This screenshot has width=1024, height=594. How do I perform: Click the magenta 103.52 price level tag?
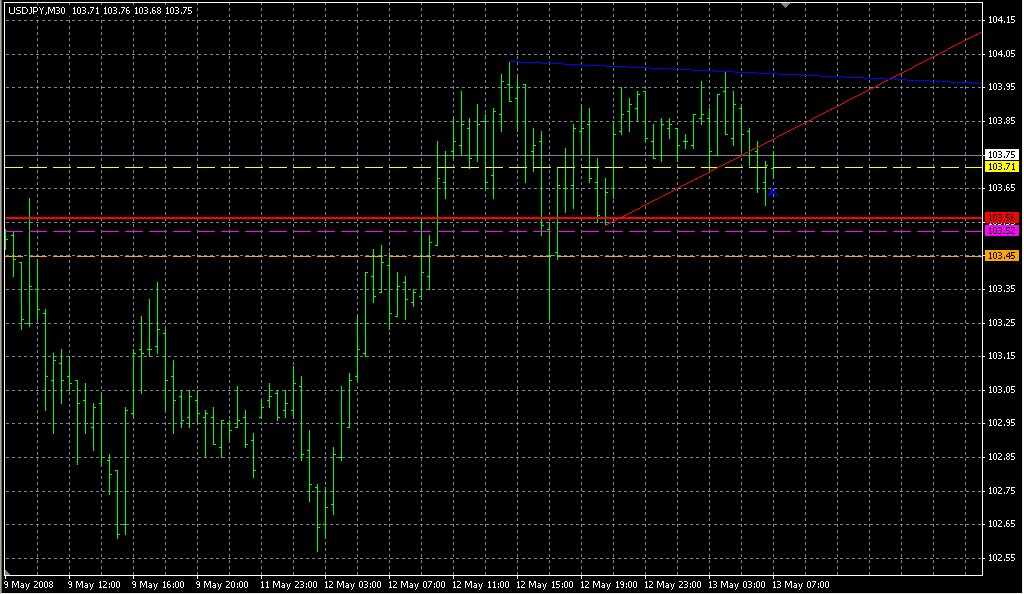(x=1001, y=230)
